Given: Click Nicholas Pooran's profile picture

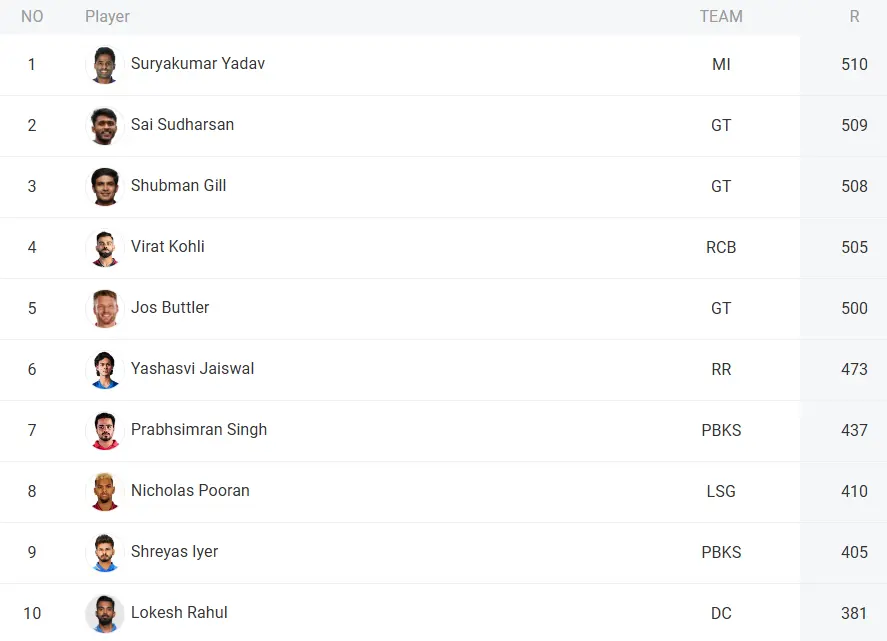Looking at the screenshot, I should click(x=104, y=491).
